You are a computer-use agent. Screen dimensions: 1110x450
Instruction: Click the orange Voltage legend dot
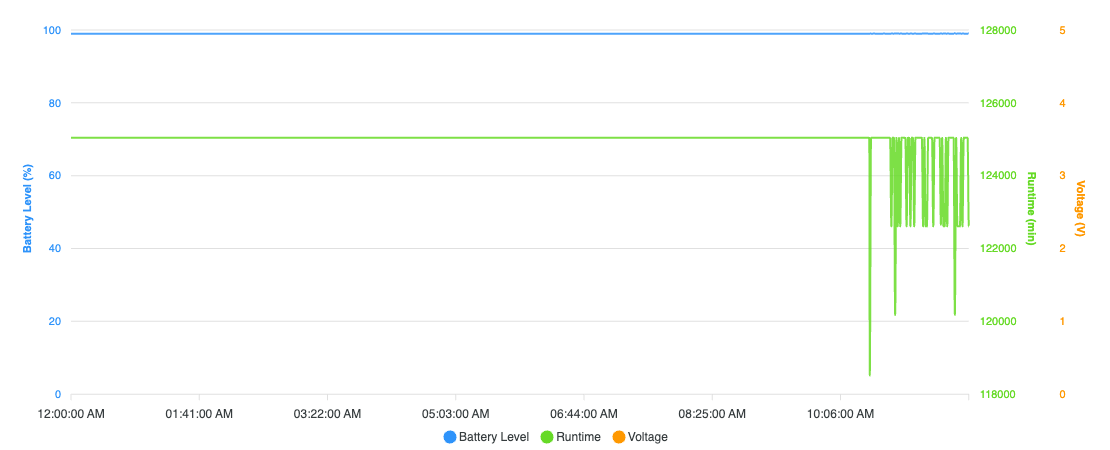coord(619,437)
